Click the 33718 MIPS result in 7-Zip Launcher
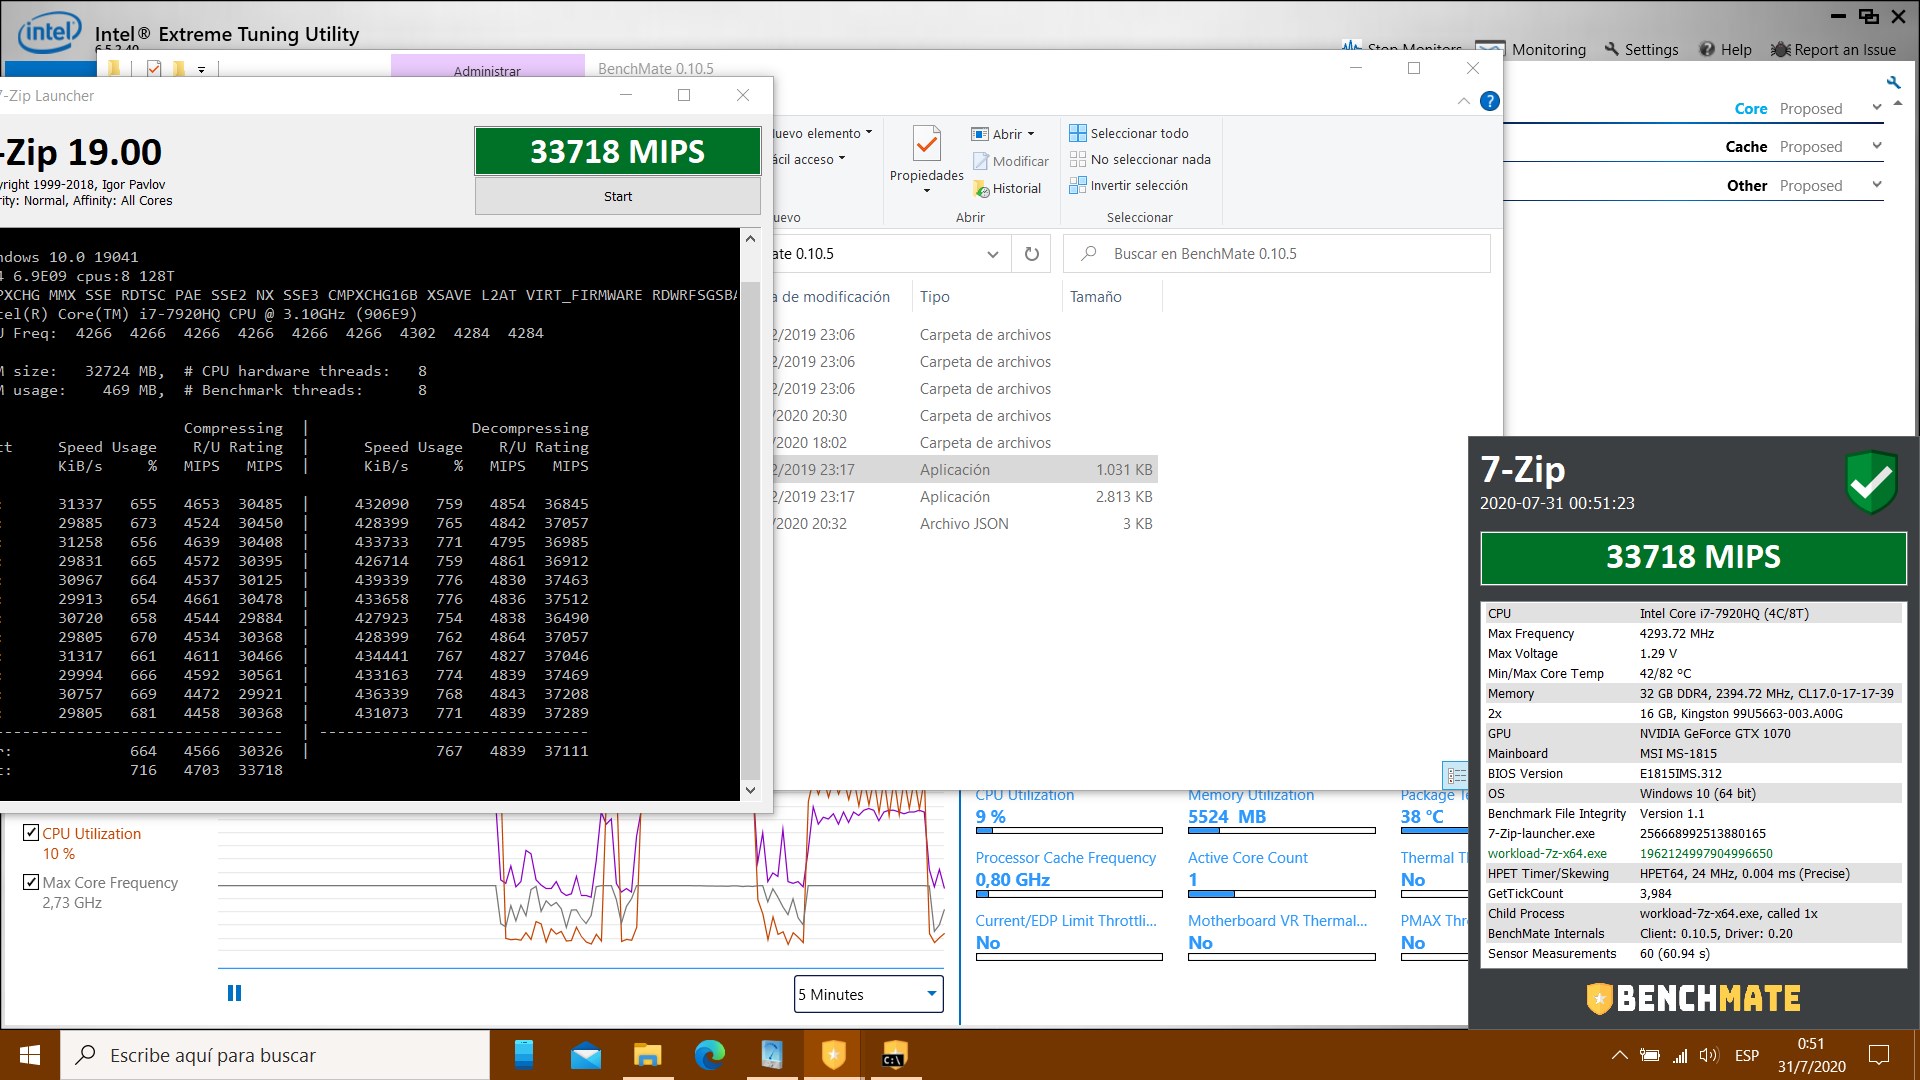Screen dimensions: 1920x1080 point(618,151)
